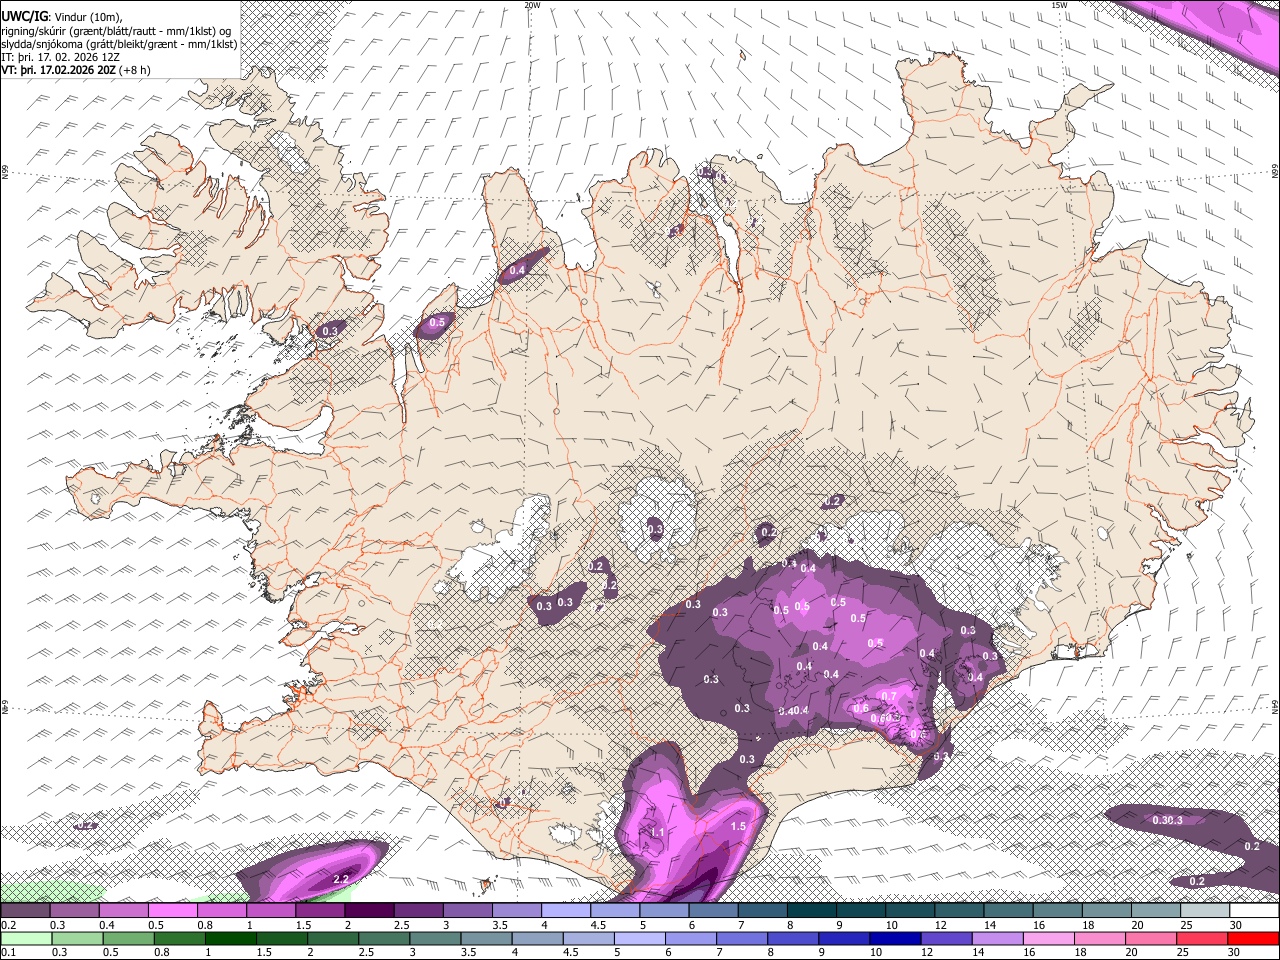The width and height of the screenshot is (1280, 960).
Task: Select the darkest green bottom-row swatch between 1 and 1.5
Action: coord(231,939)
